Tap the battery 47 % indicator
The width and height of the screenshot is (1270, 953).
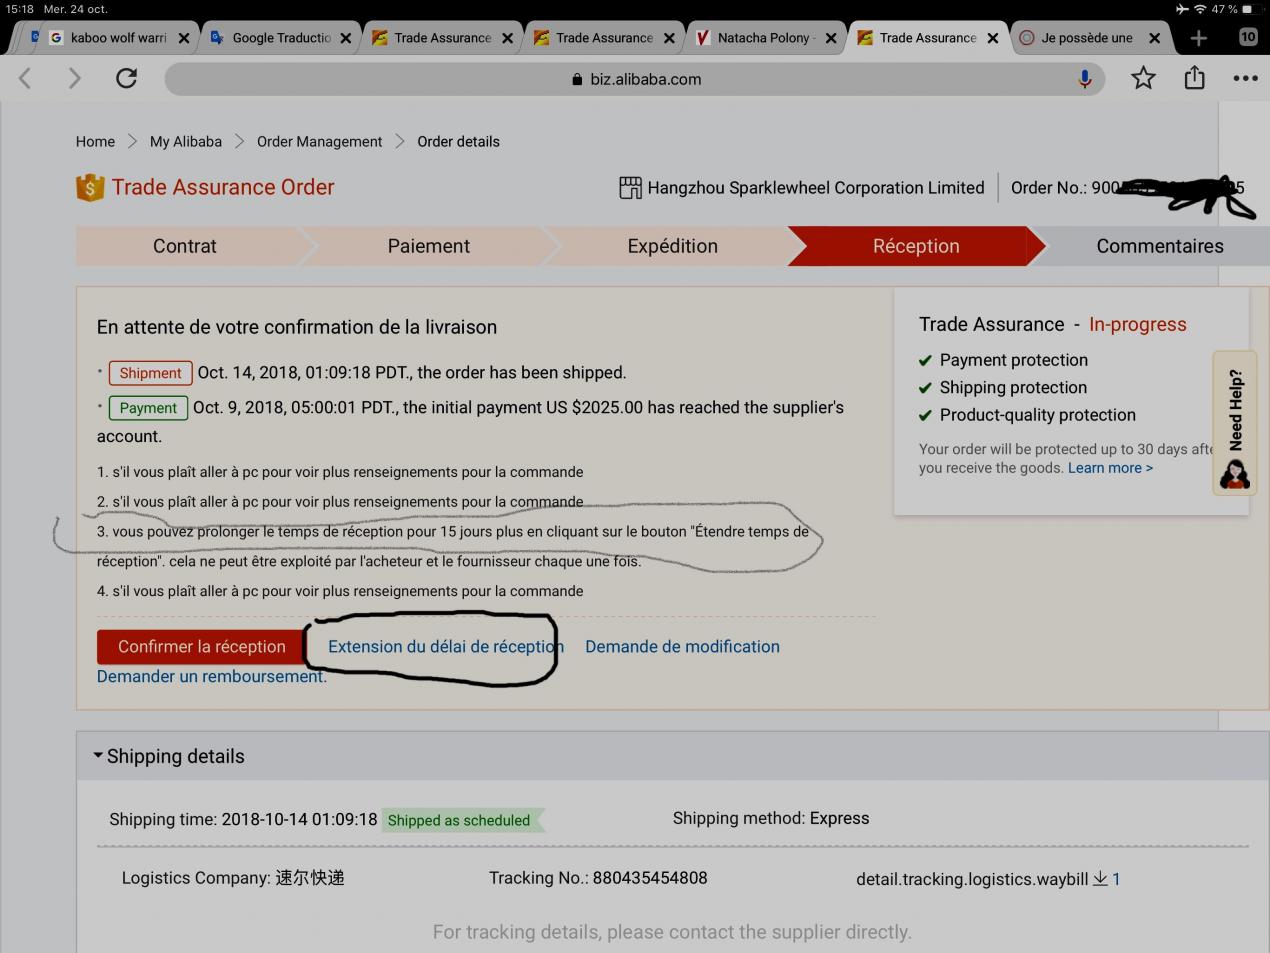pyautogui.click(x=1238, y=9)
